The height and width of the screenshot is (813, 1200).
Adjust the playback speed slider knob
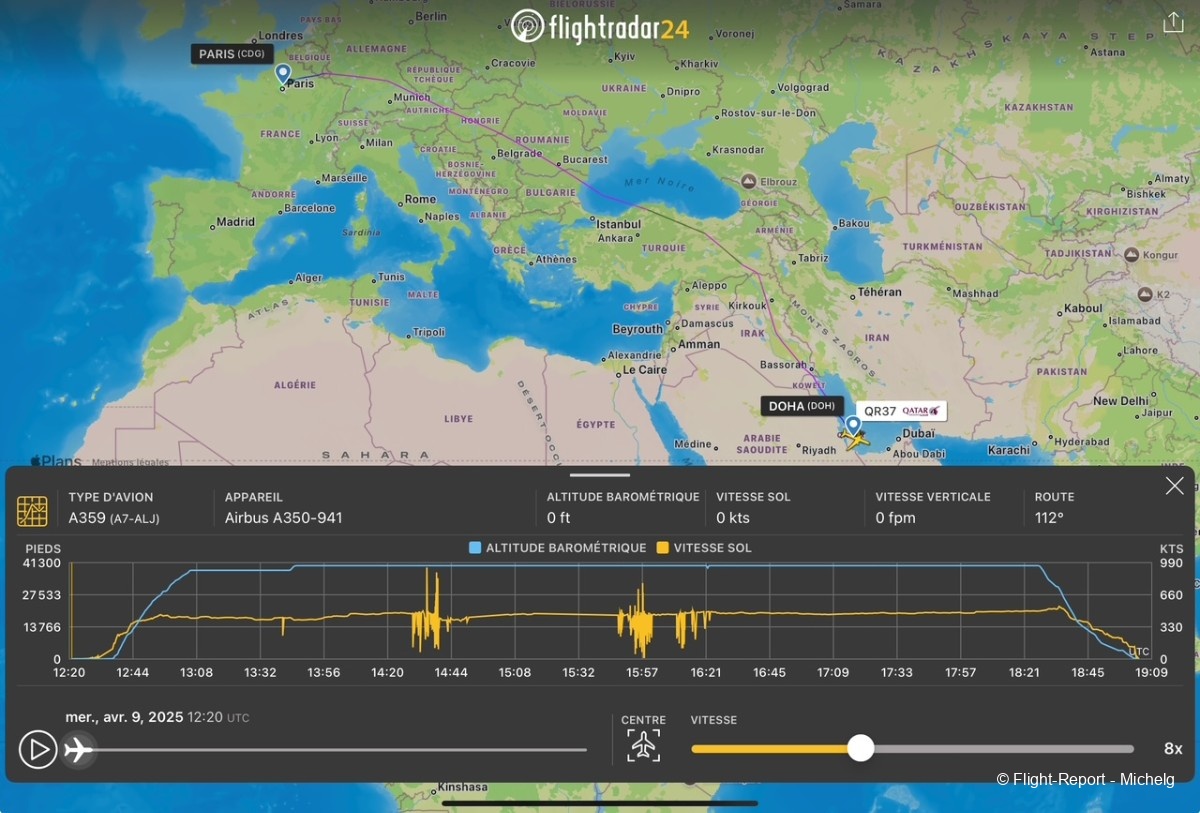[x=860, y=748]
